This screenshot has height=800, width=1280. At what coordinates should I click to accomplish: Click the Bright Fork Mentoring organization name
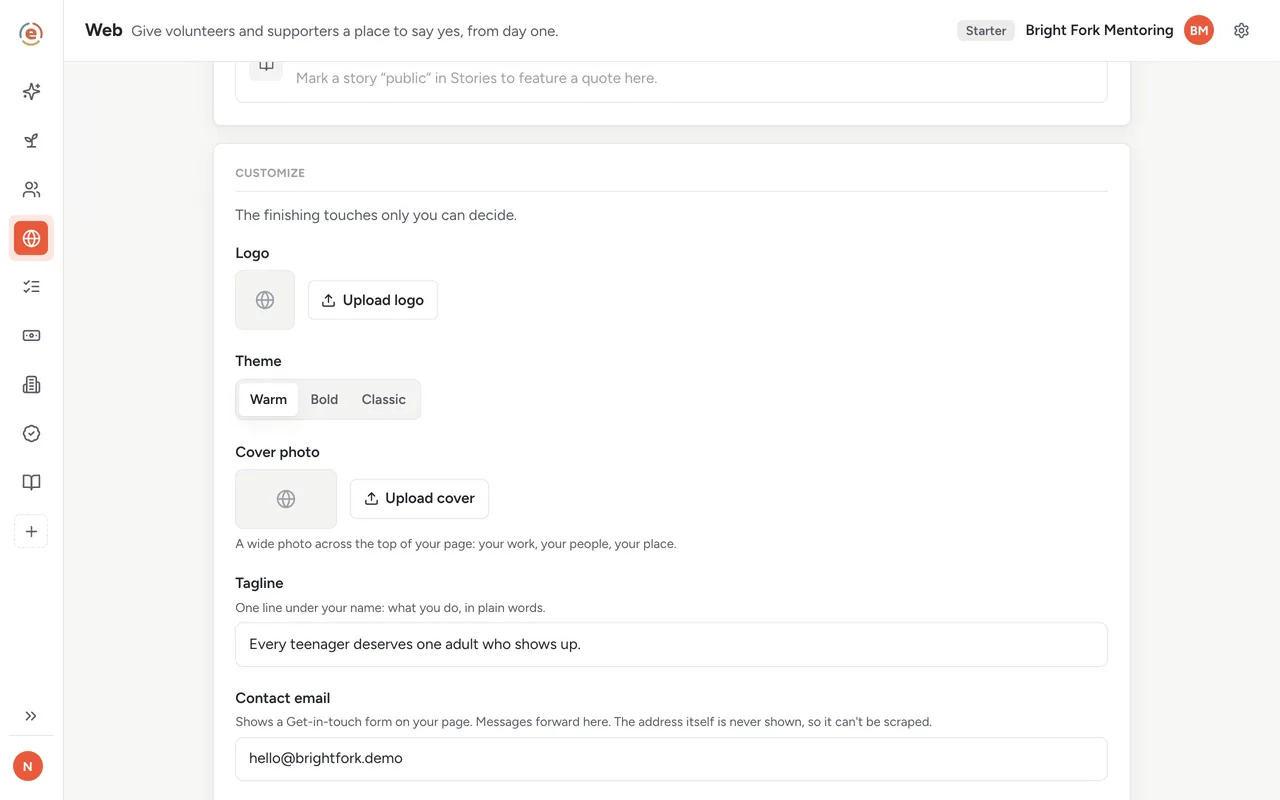(1099, 31)
